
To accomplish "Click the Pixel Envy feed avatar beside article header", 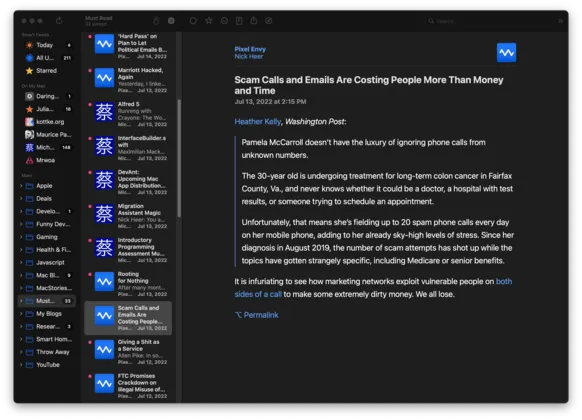I will coord(506,52).
